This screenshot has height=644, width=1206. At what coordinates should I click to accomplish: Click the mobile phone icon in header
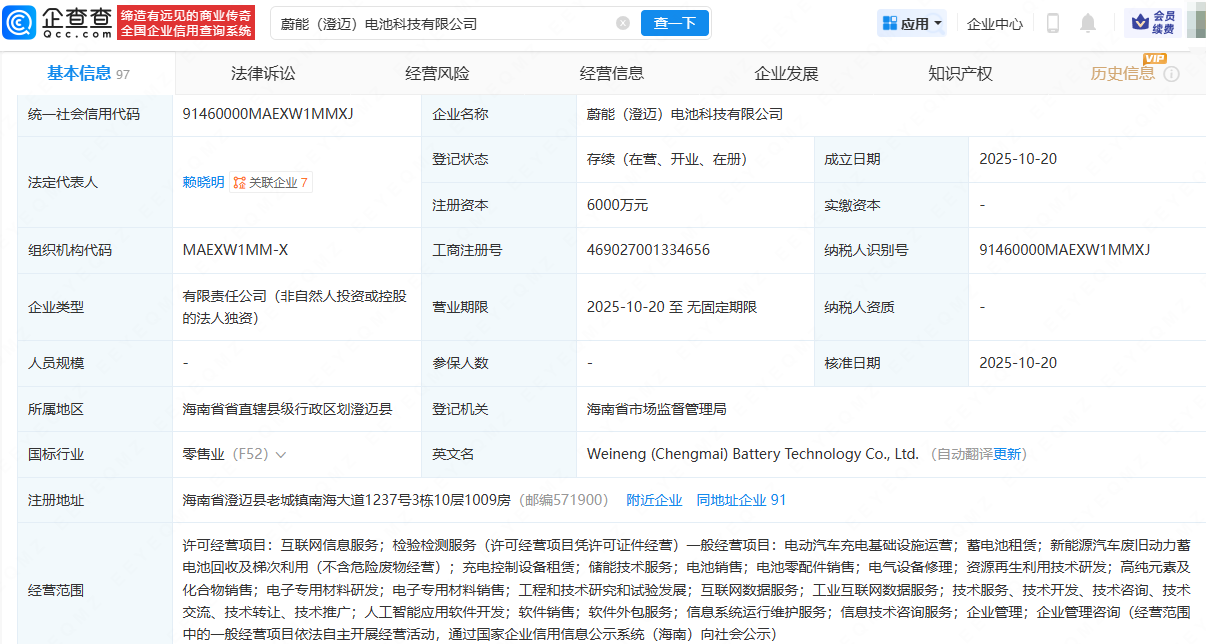[x=1052, y=23]
